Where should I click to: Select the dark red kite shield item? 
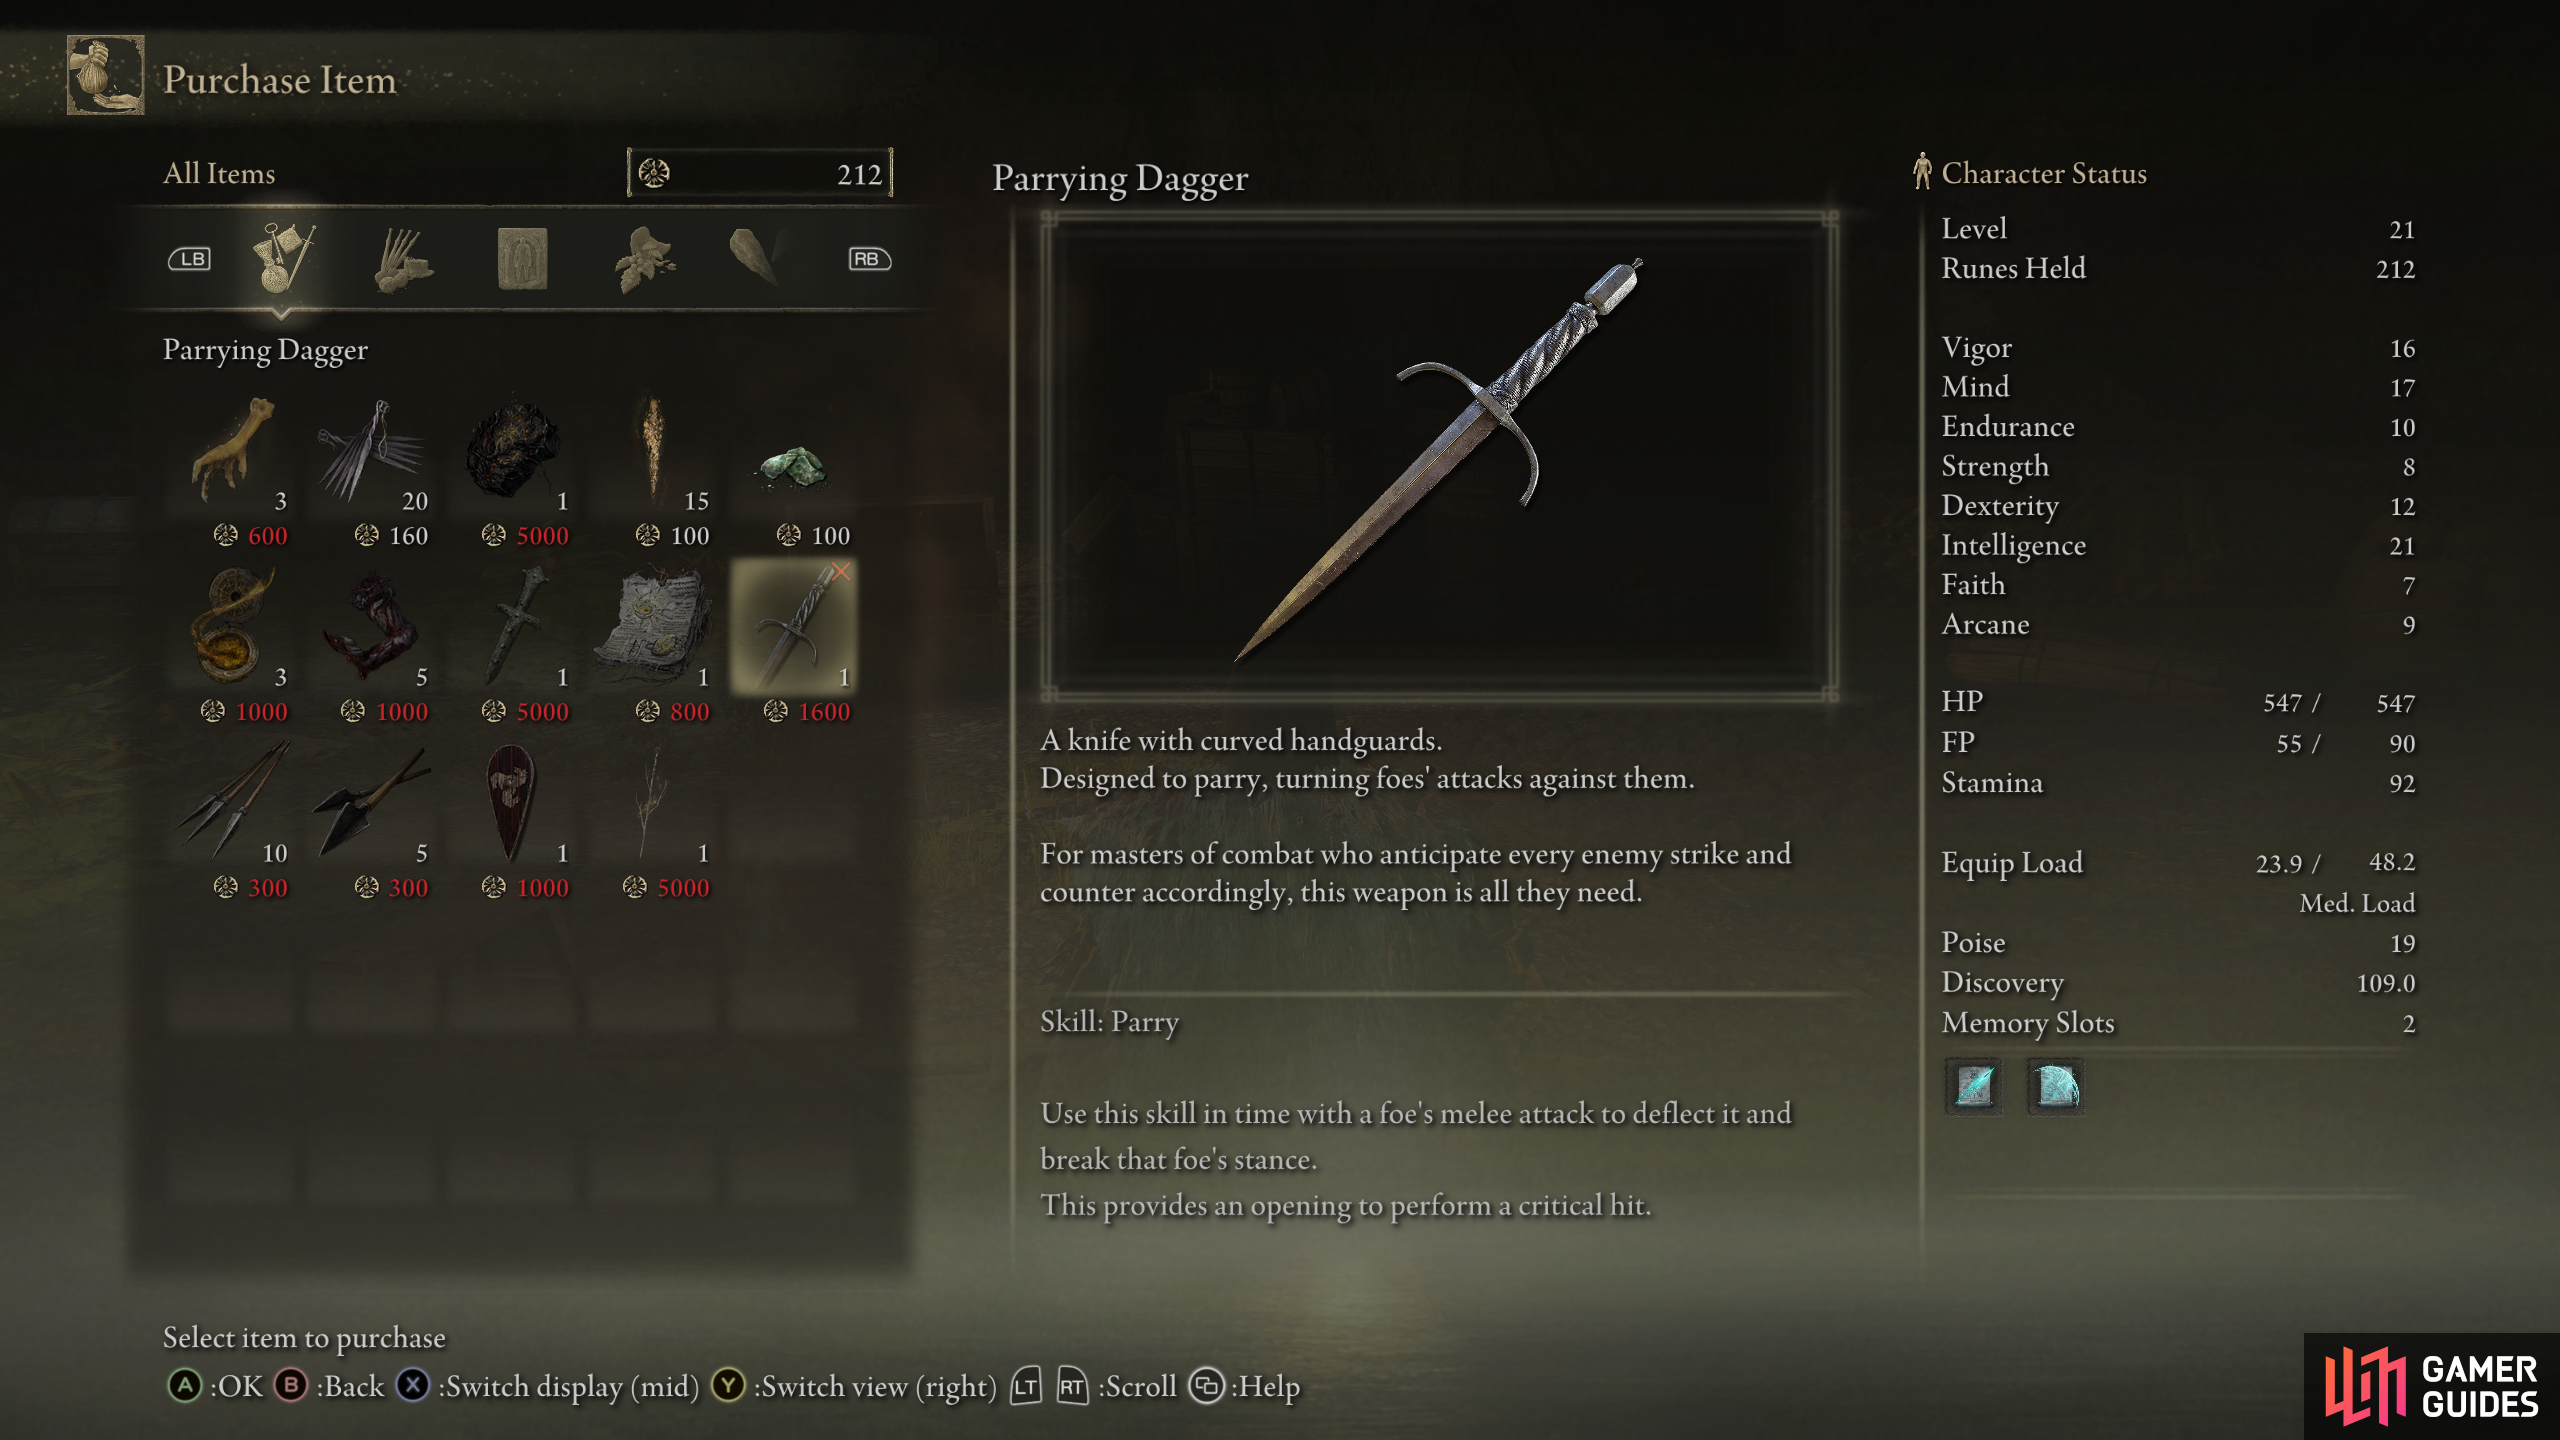click(514, 820)
